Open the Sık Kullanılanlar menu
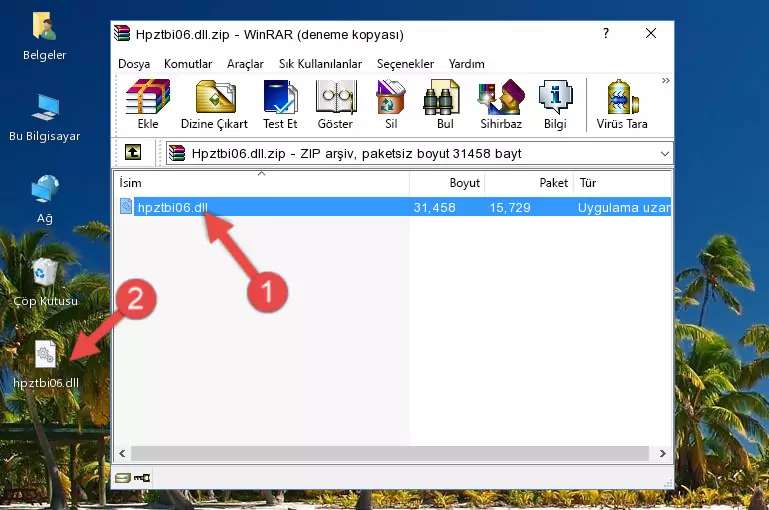Screen dimensions: 769x510 [x=320, y=64]
